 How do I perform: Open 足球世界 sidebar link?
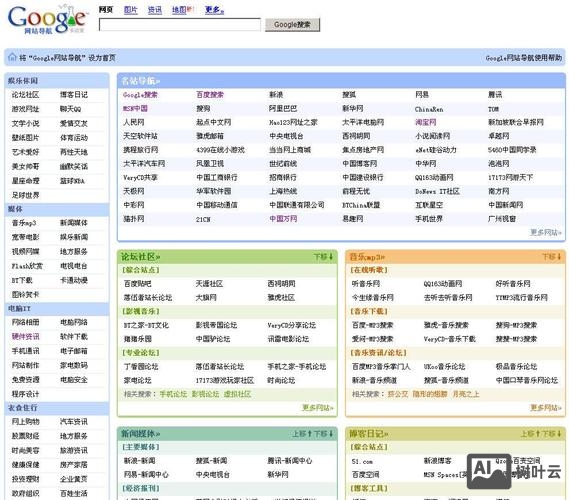click(25, 195)
